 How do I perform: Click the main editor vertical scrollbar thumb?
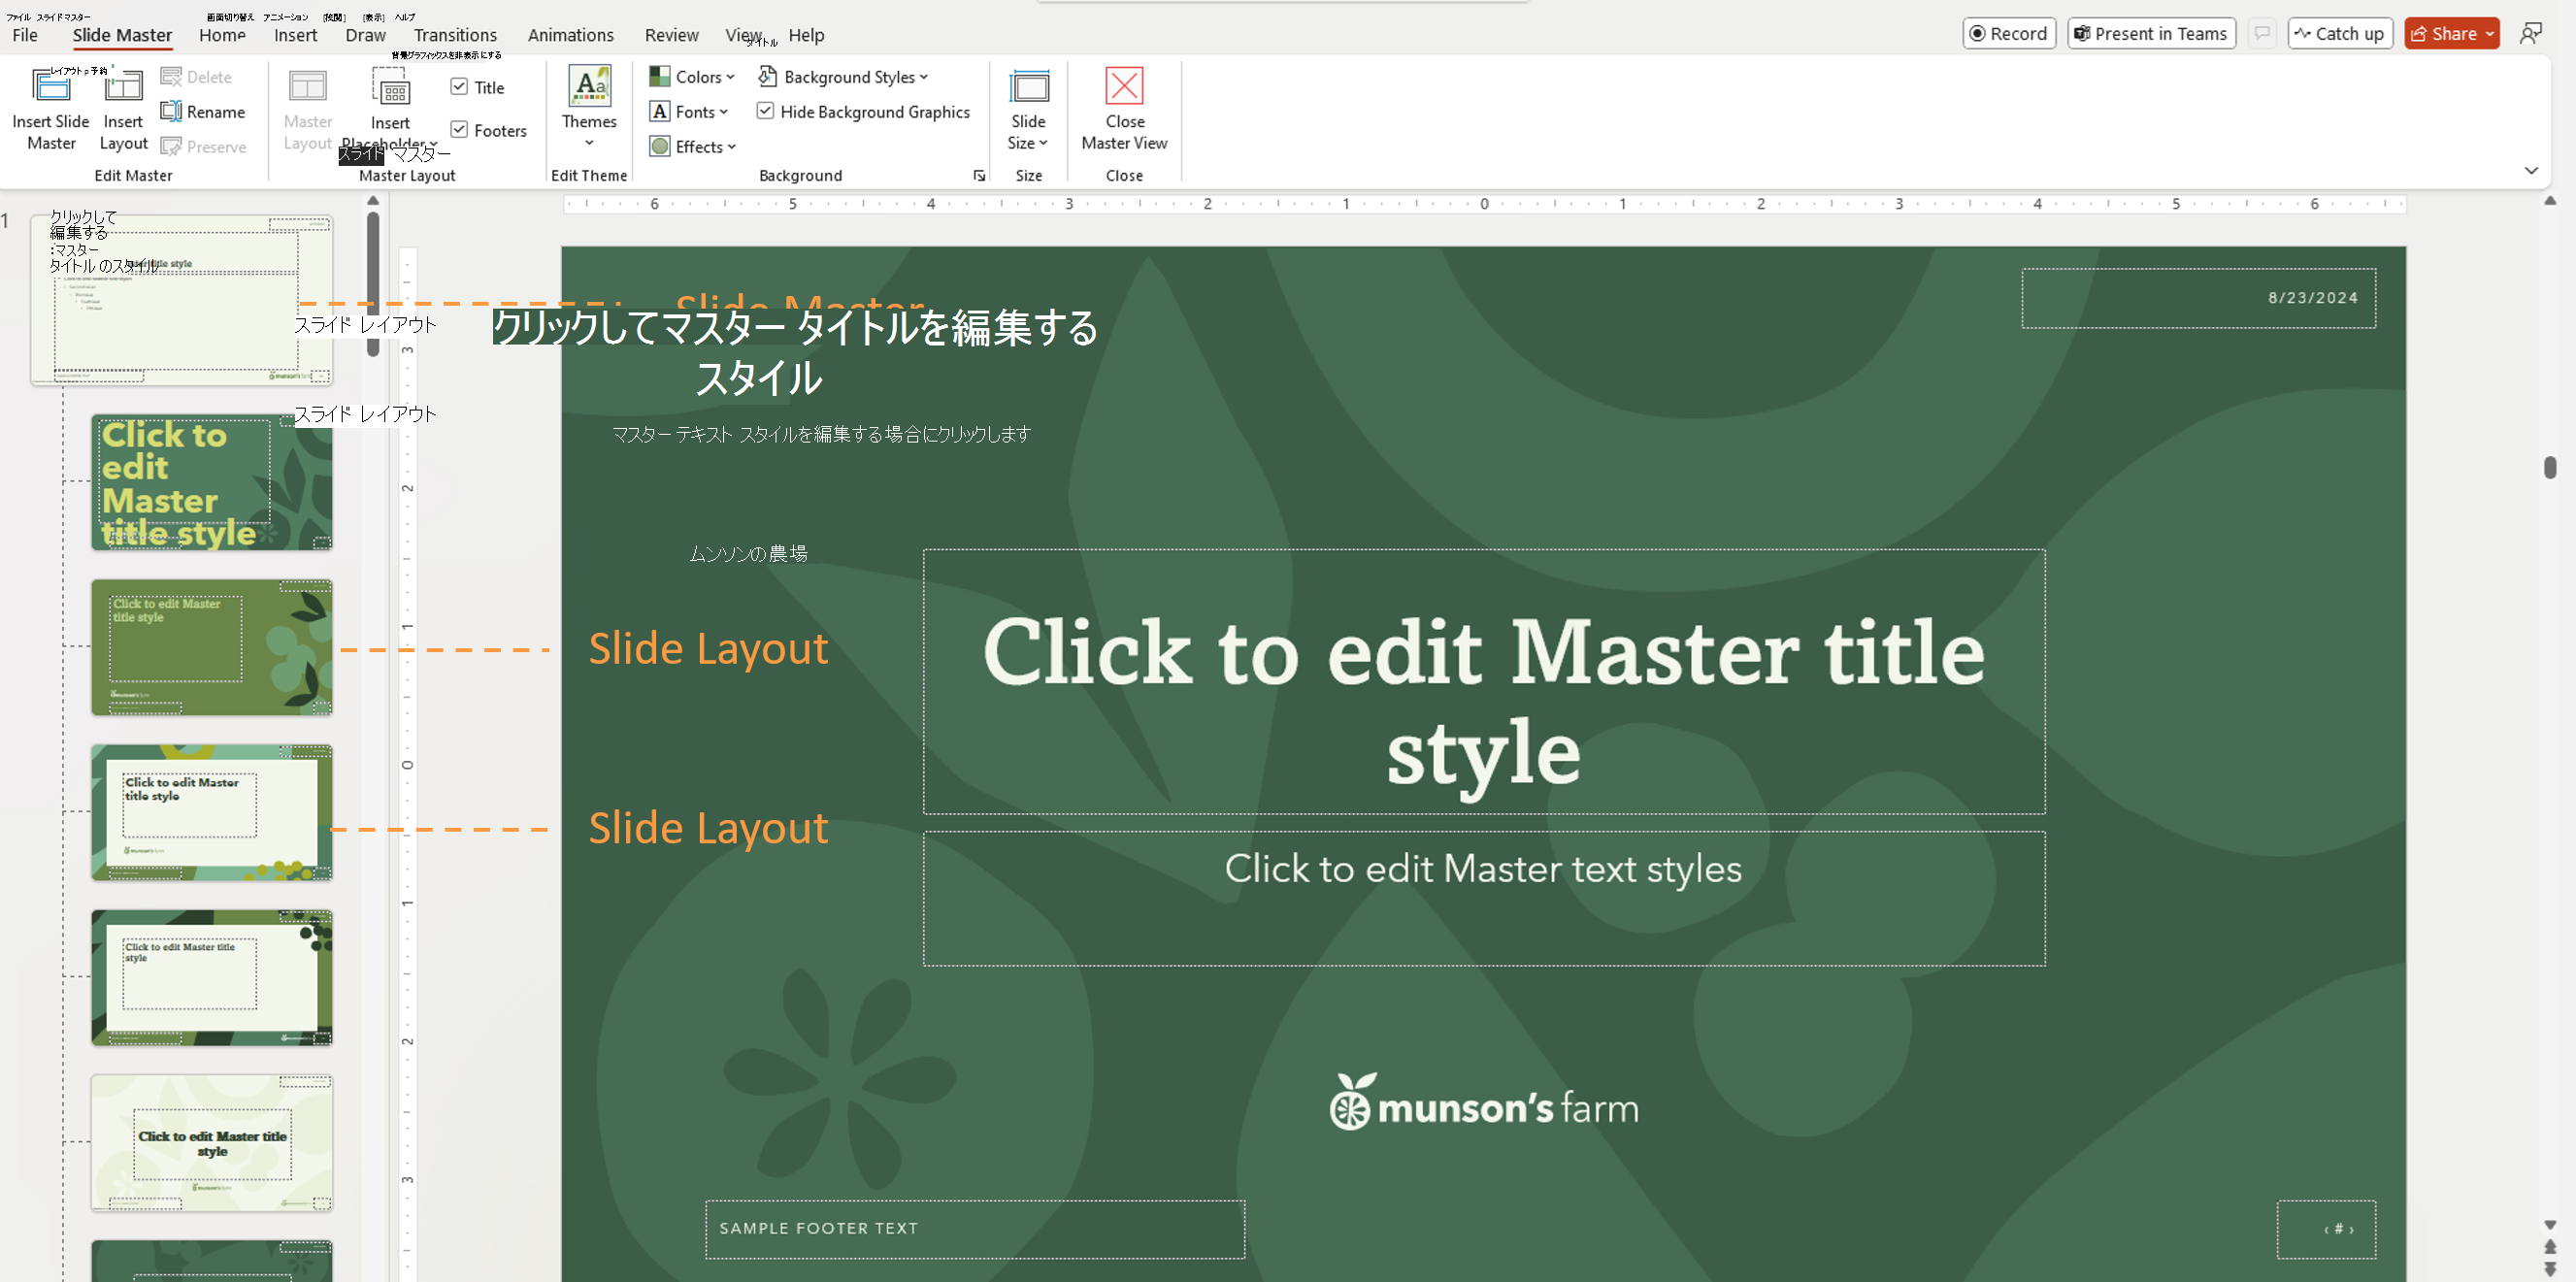(2550, 467)
